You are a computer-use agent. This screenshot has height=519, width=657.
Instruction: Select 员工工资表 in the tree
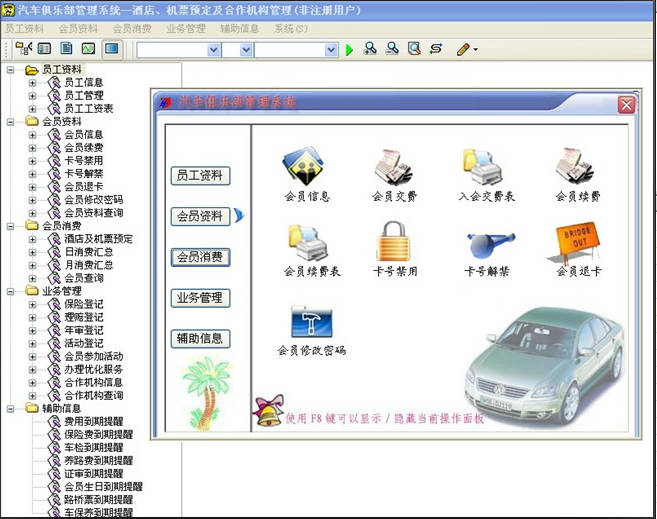[88, 109]
